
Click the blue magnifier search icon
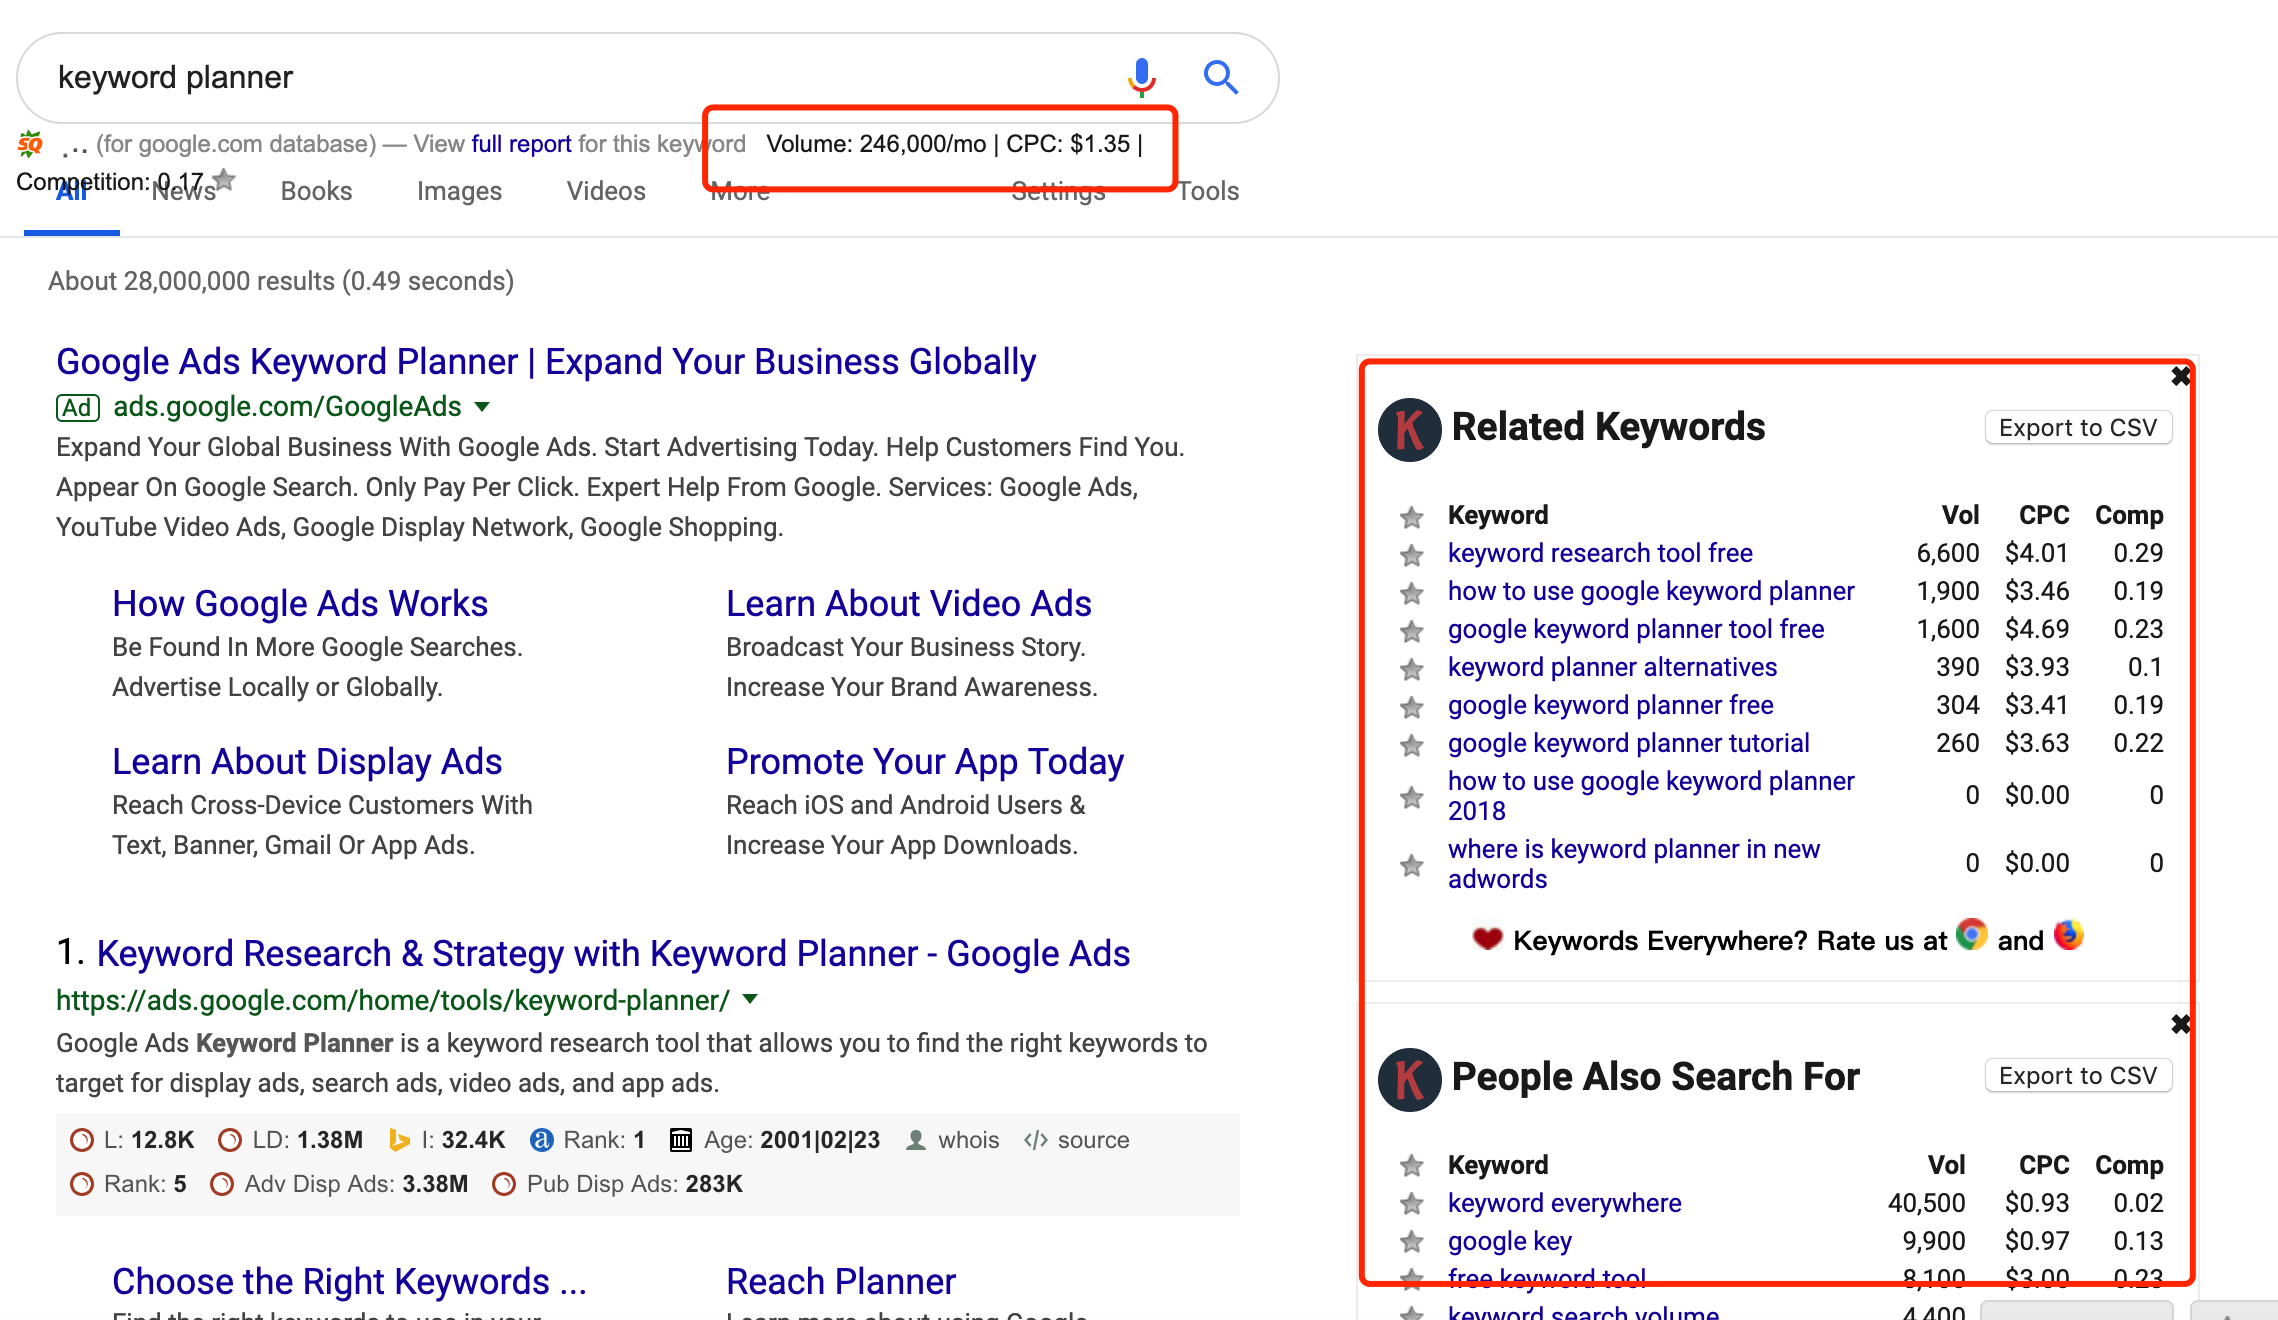(1220, 76)
